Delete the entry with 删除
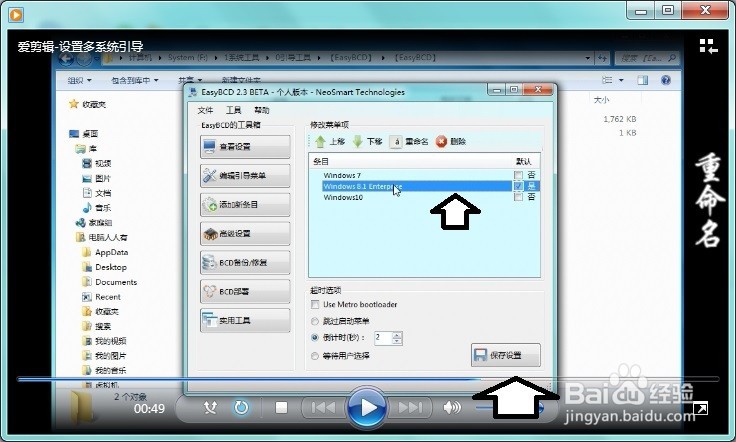The width and height of the screenshot is (736, 442). (x=451, y=141)
